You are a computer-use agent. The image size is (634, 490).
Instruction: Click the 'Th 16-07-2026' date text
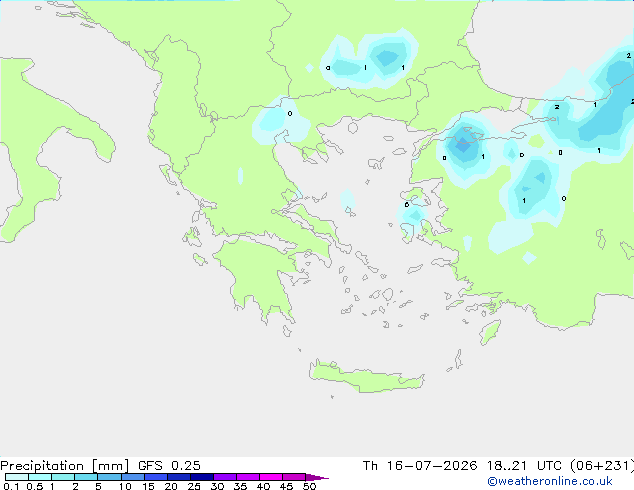click(x=420, y=466)
